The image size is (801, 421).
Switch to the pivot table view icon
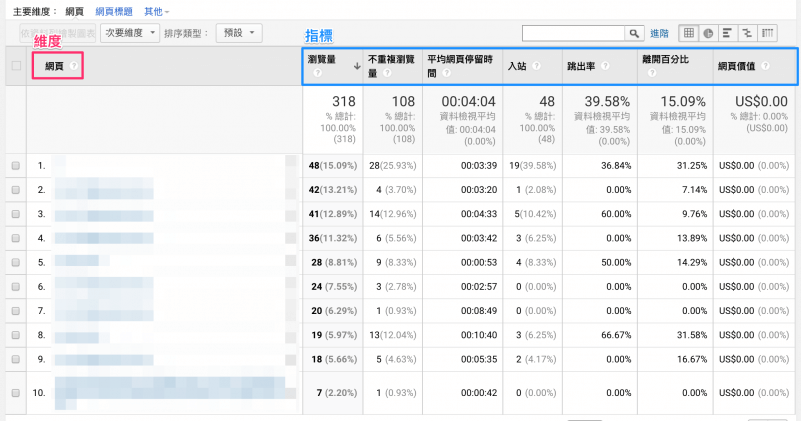point(767,33)
